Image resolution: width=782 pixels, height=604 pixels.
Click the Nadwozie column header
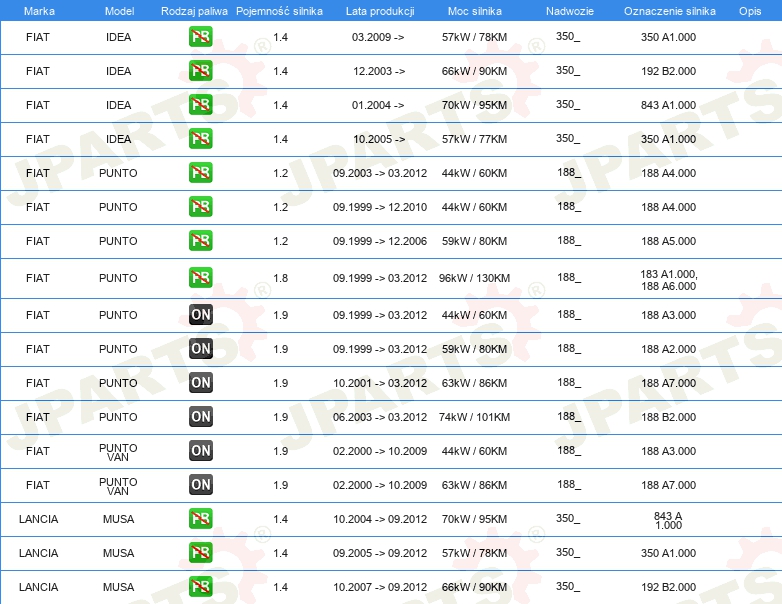pyautogui.click(x=570, y=11)
